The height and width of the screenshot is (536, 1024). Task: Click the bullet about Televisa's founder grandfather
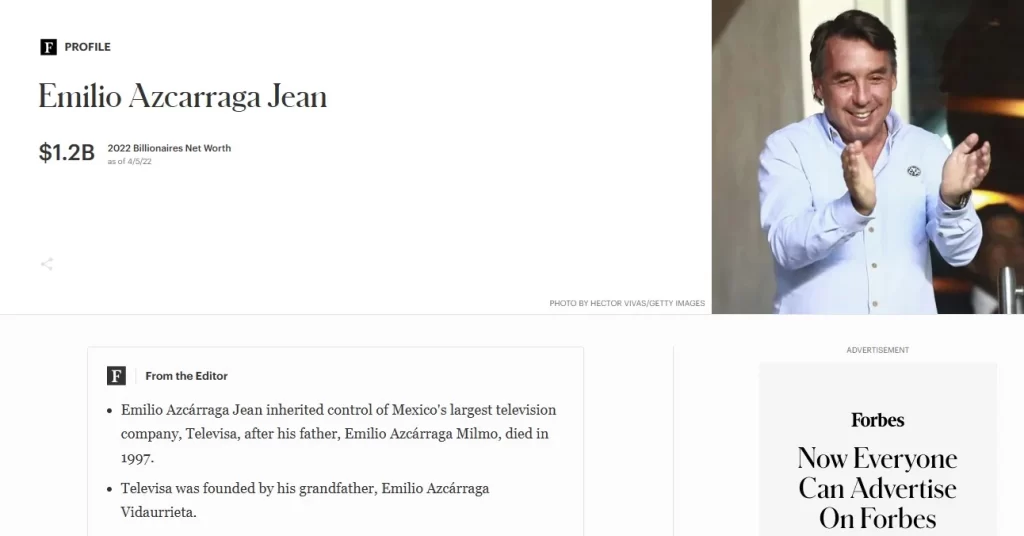pyautogui.click(x=305, y=500)
